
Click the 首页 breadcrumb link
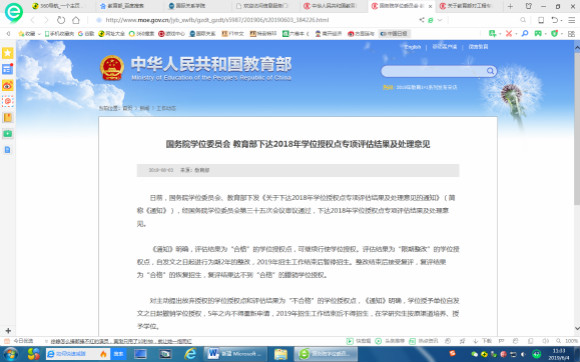127,108
